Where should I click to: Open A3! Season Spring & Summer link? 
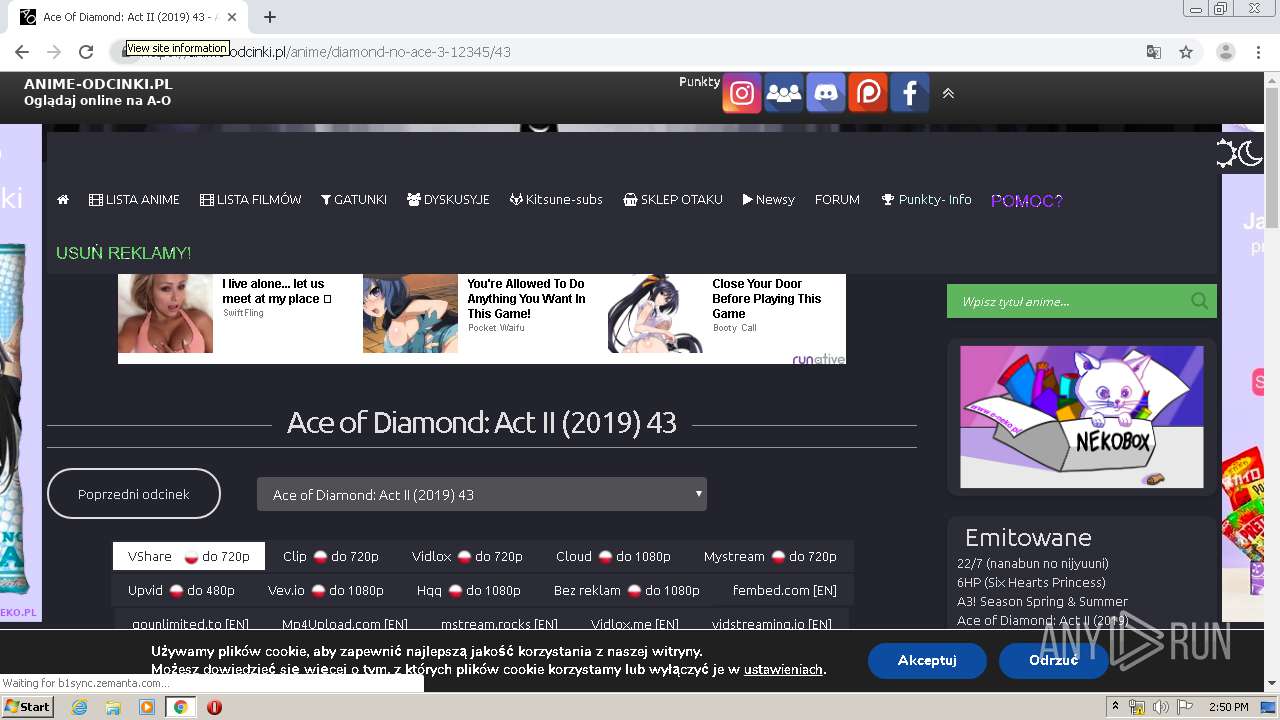(x=1042, y=601)
